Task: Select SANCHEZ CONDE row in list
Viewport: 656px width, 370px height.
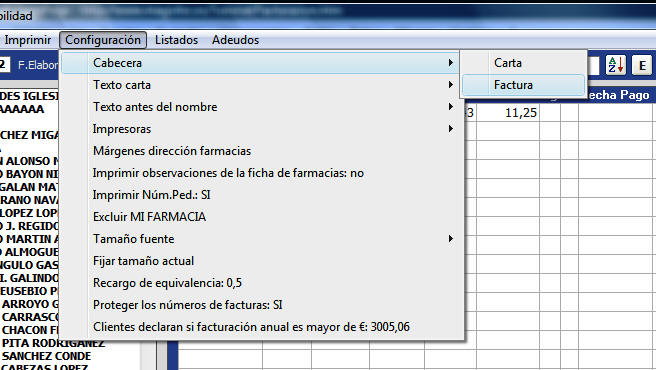Action: tap(46, 356)
